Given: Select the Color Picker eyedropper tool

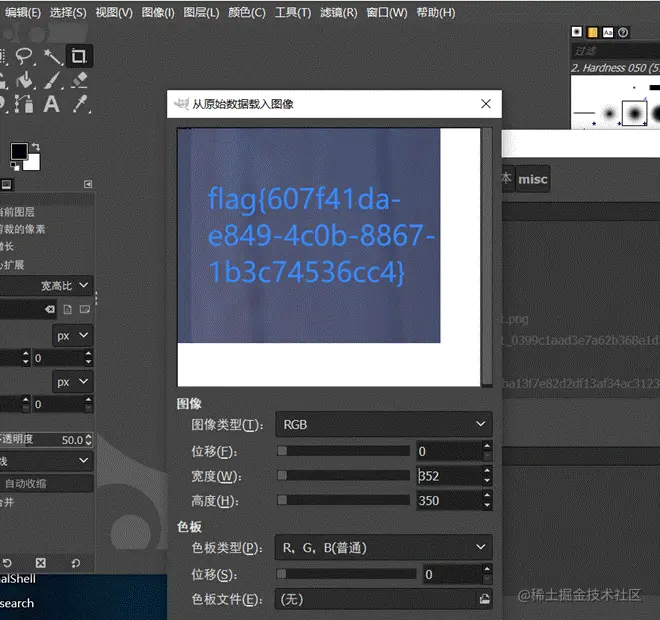Looking at the screenshot, I should point(80,104).
